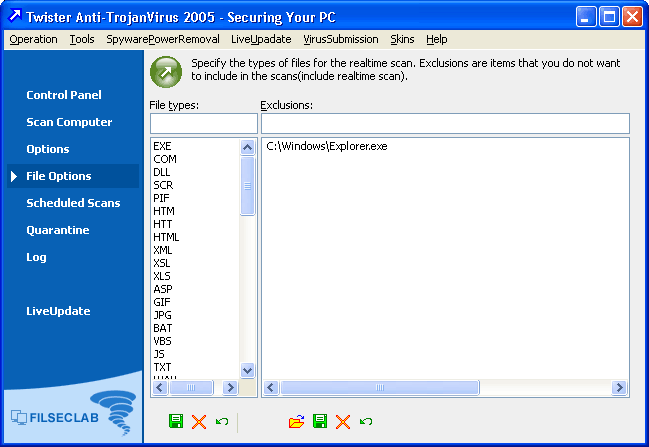Click the file types green undo icon
Viewport: 649px width, 447px height.
(222, 422)
